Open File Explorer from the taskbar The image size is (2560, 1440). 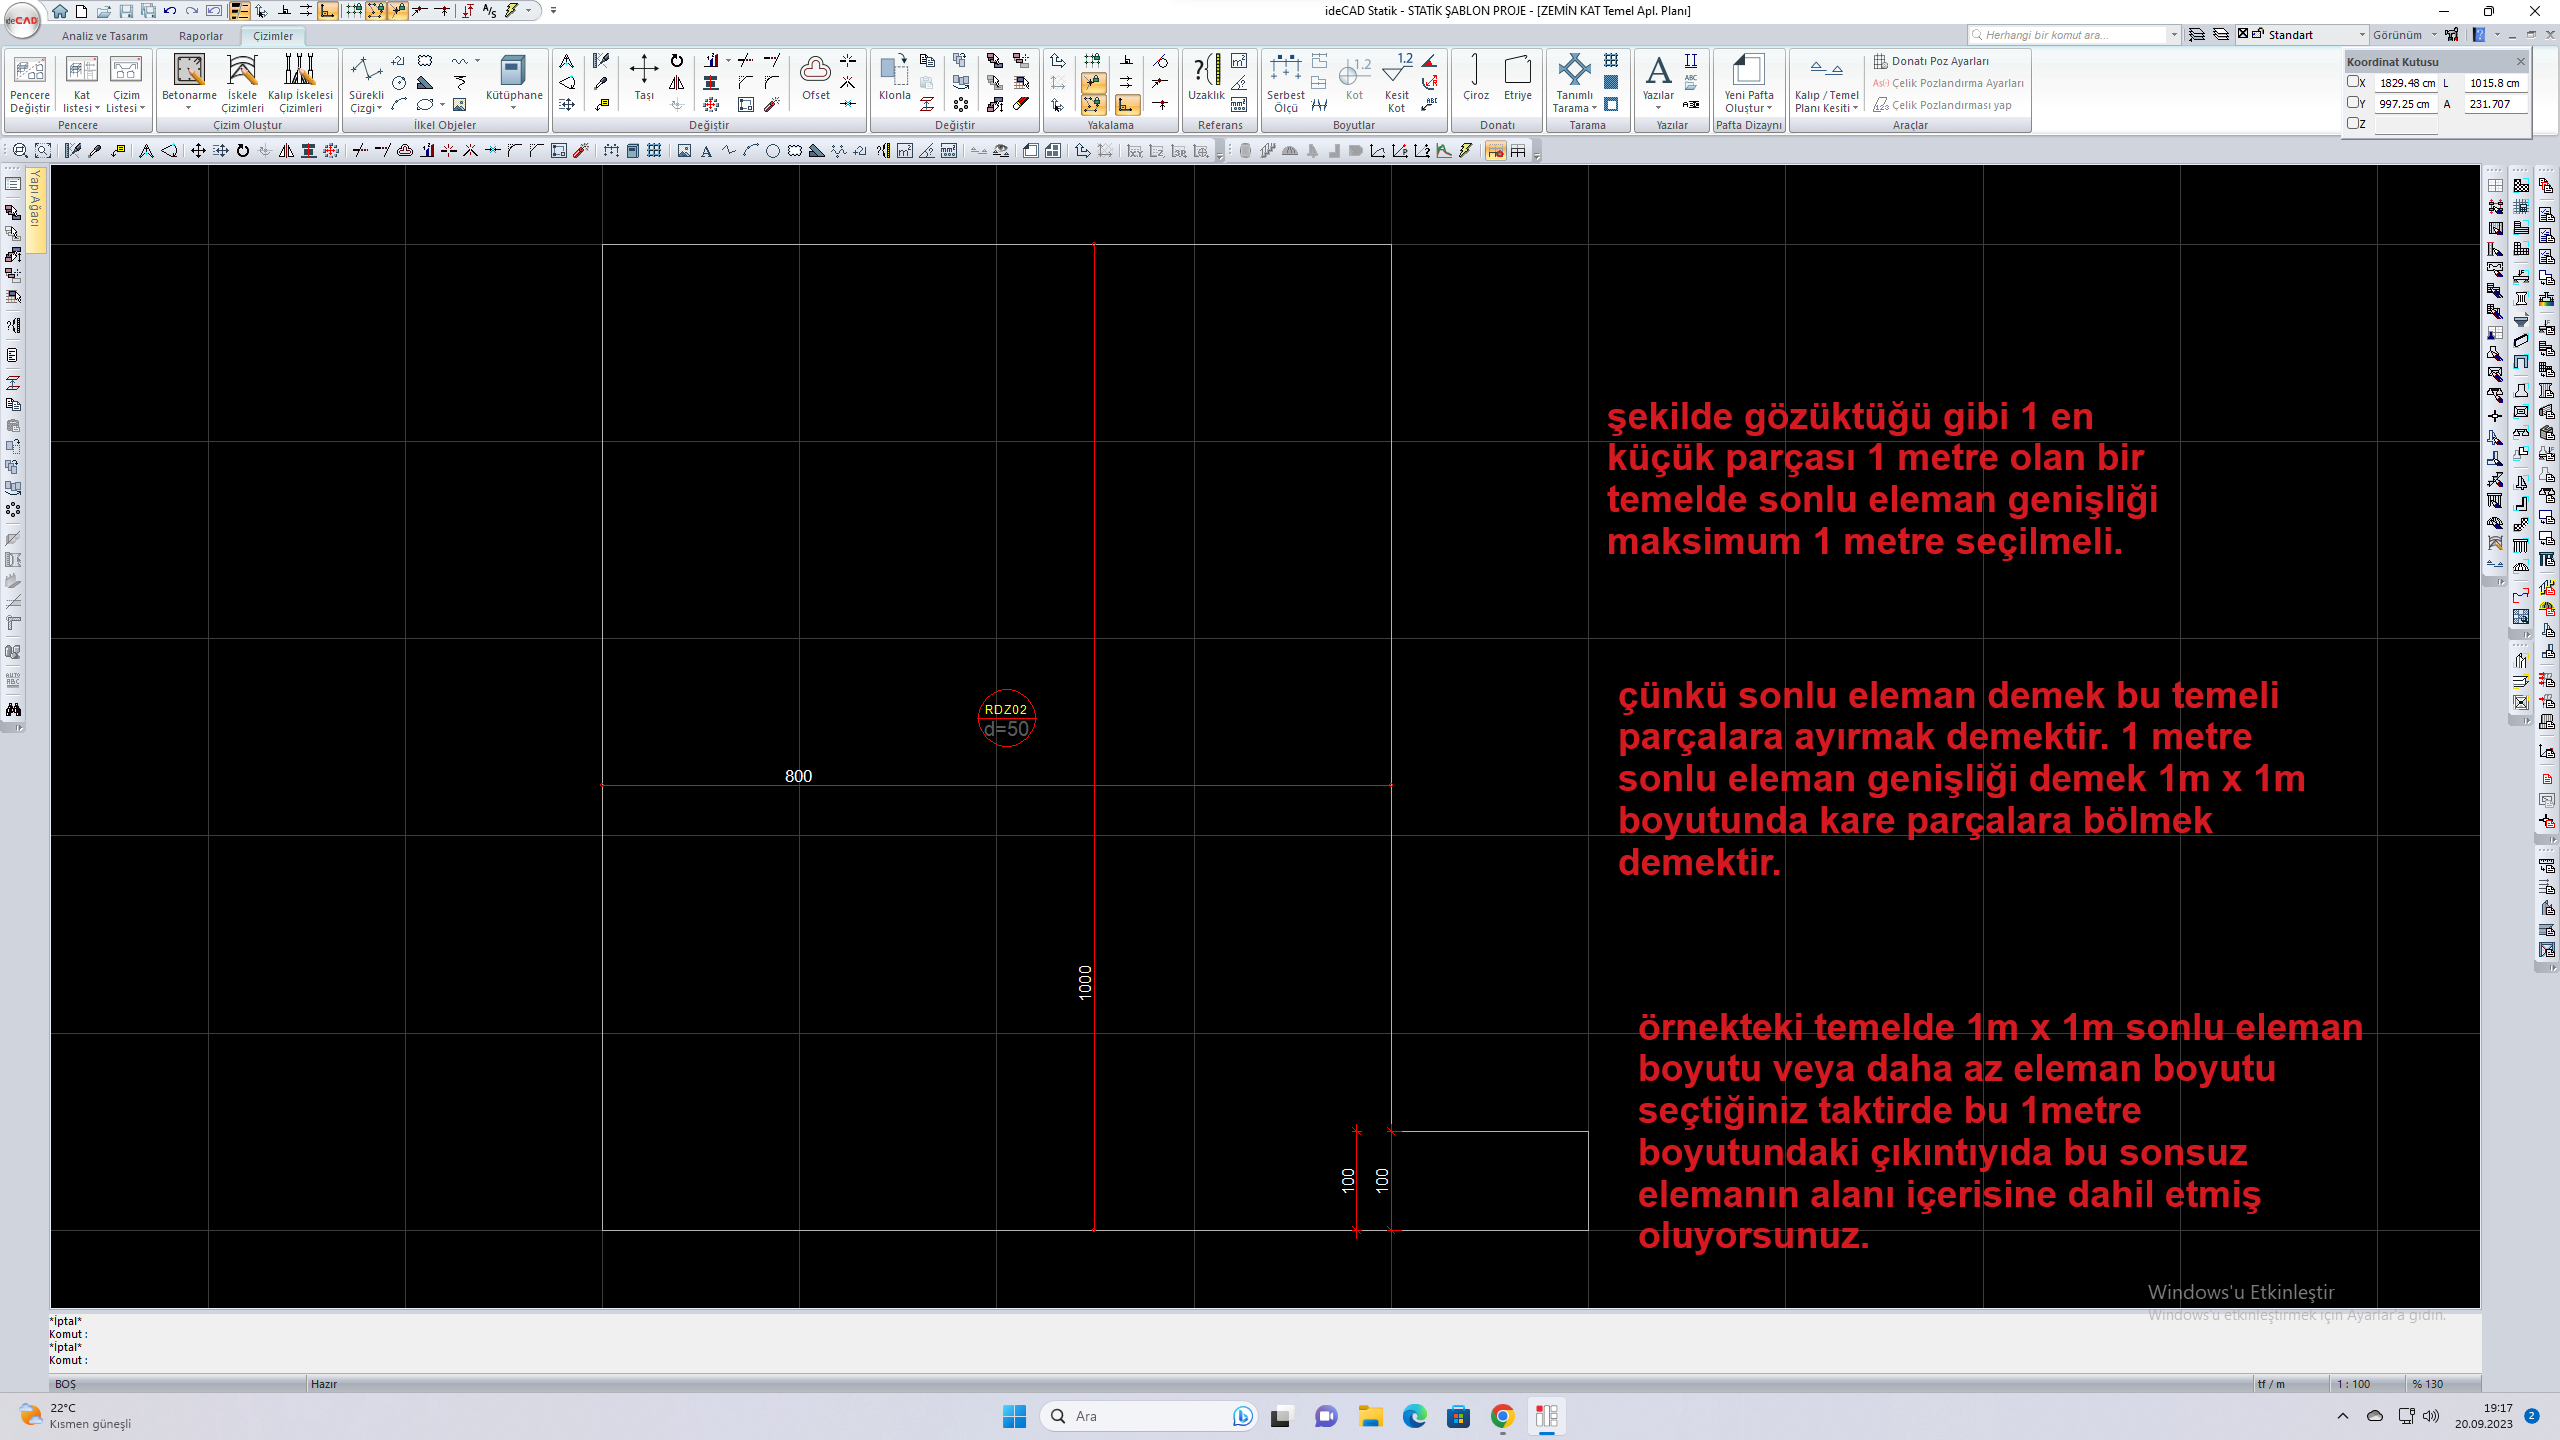click(x=1370, y=1416)
